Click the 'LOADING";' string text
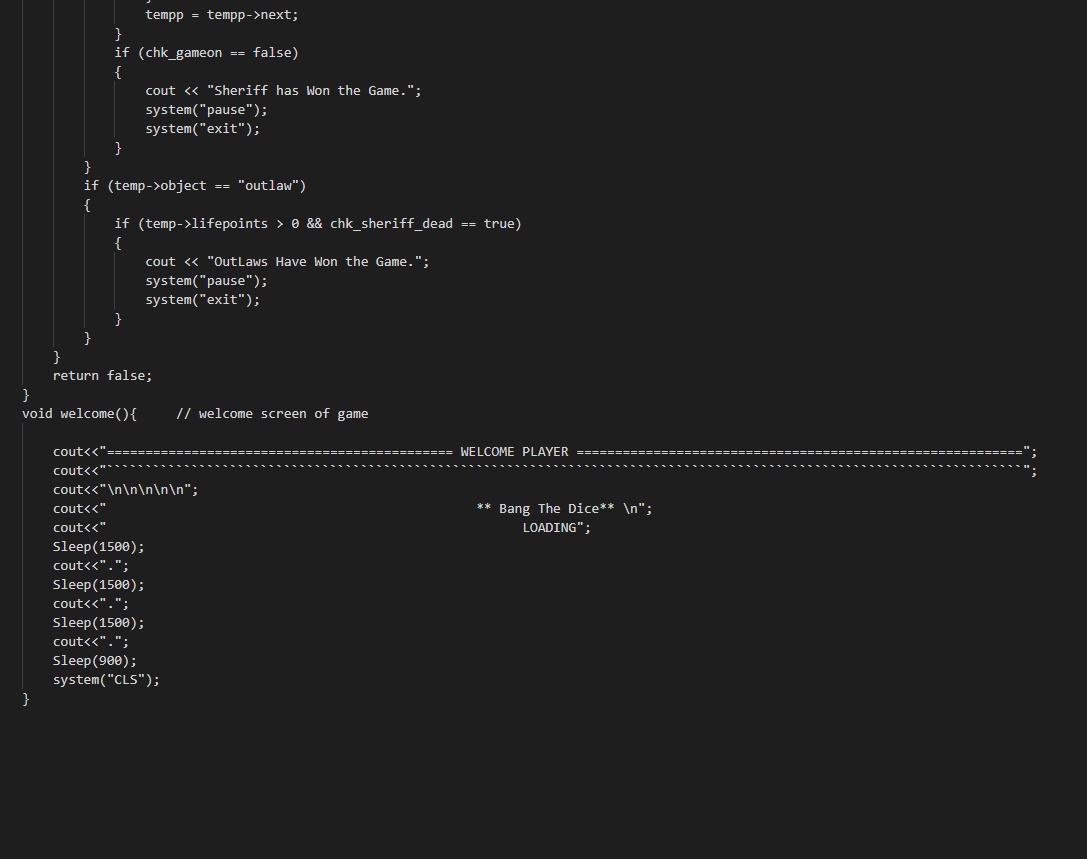The image size is (1087, 859). (557, 528)
